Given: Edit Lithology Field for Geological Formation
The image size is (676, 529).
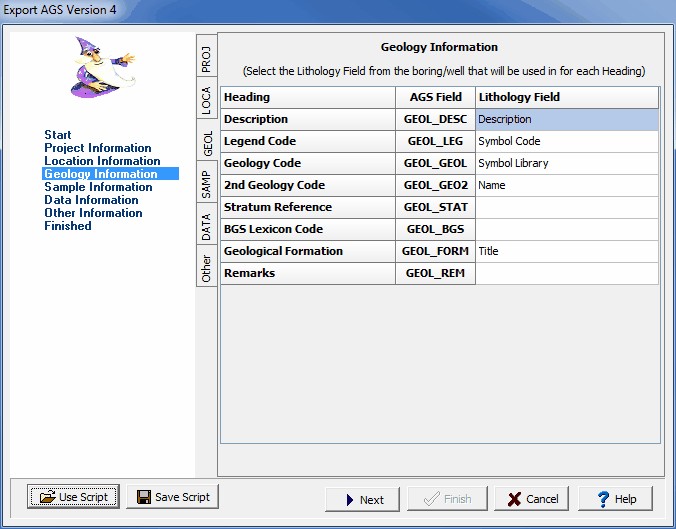Looking at the screenshot, I should [567, 252].
